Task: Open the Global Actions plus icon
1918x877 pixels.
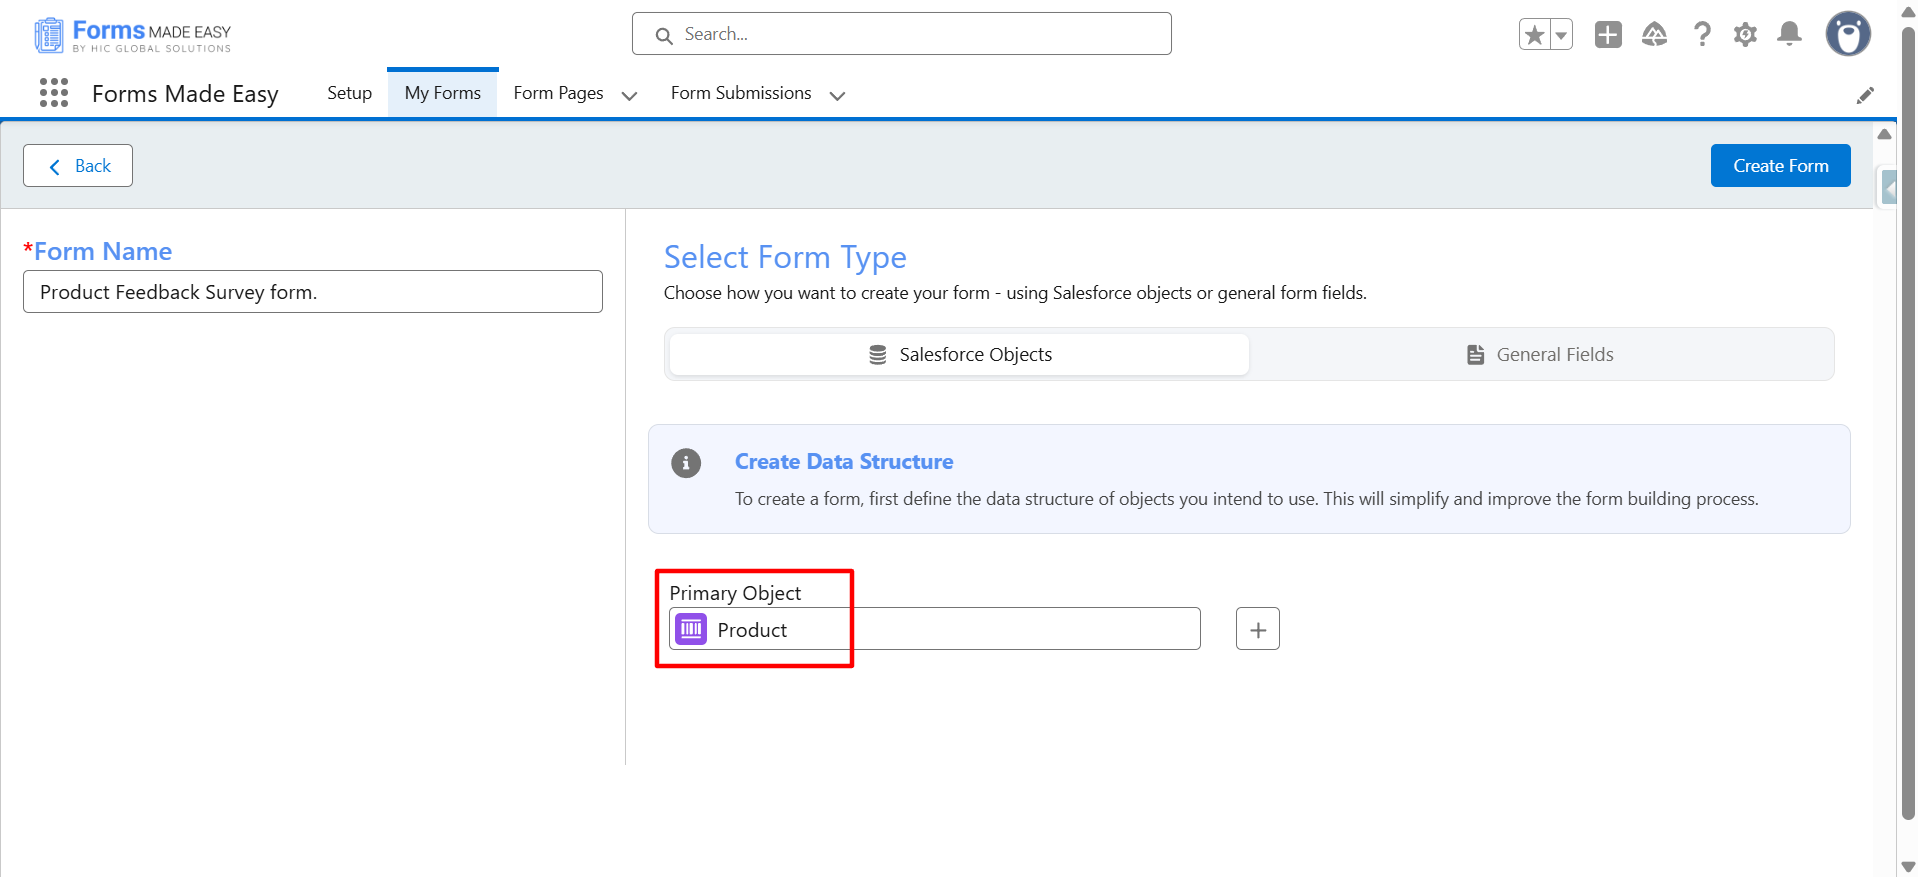Action: click(1608, 35)
